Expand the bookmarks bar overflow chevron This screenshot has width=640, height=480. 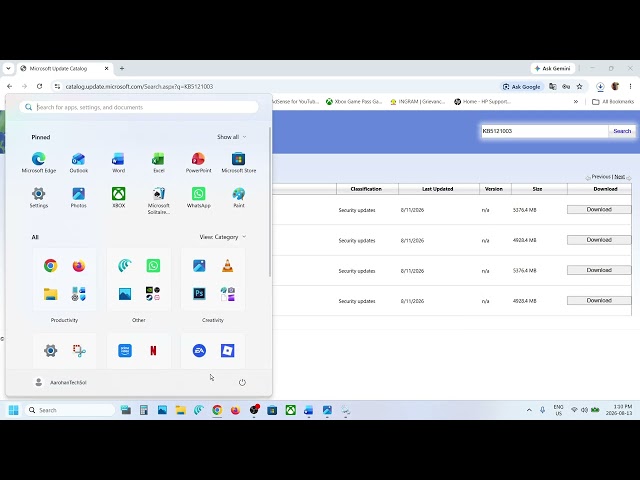pyautogui.click(x=576, y=102)
